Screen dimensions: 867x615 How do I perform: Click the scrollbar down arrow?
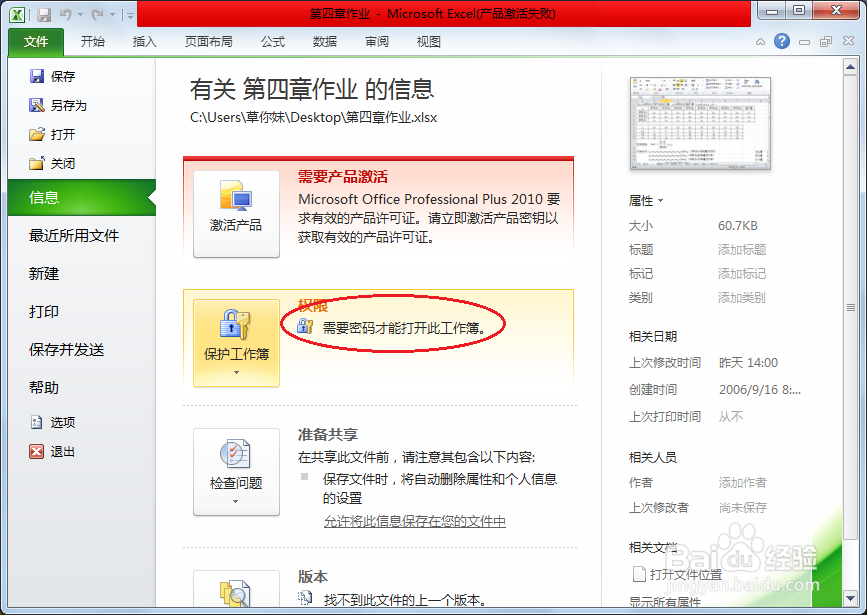850,598
